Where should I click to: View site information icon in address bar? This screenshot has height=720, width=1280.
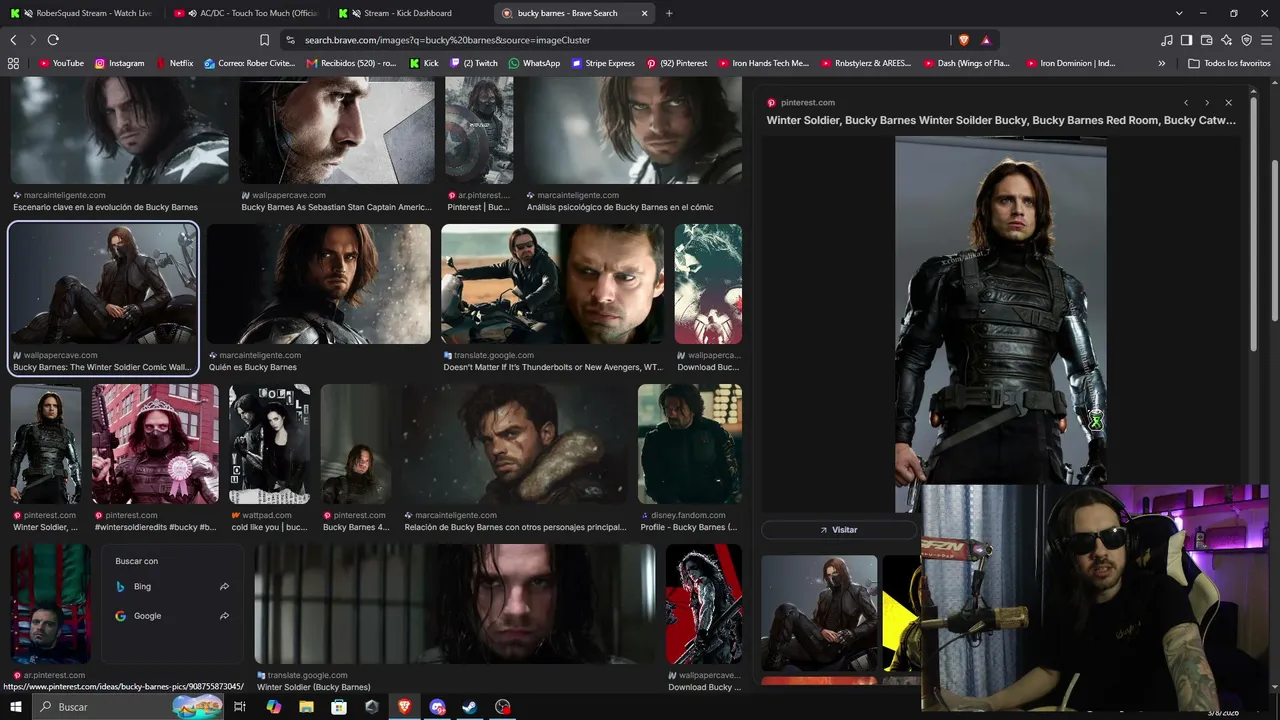[290, 40]
